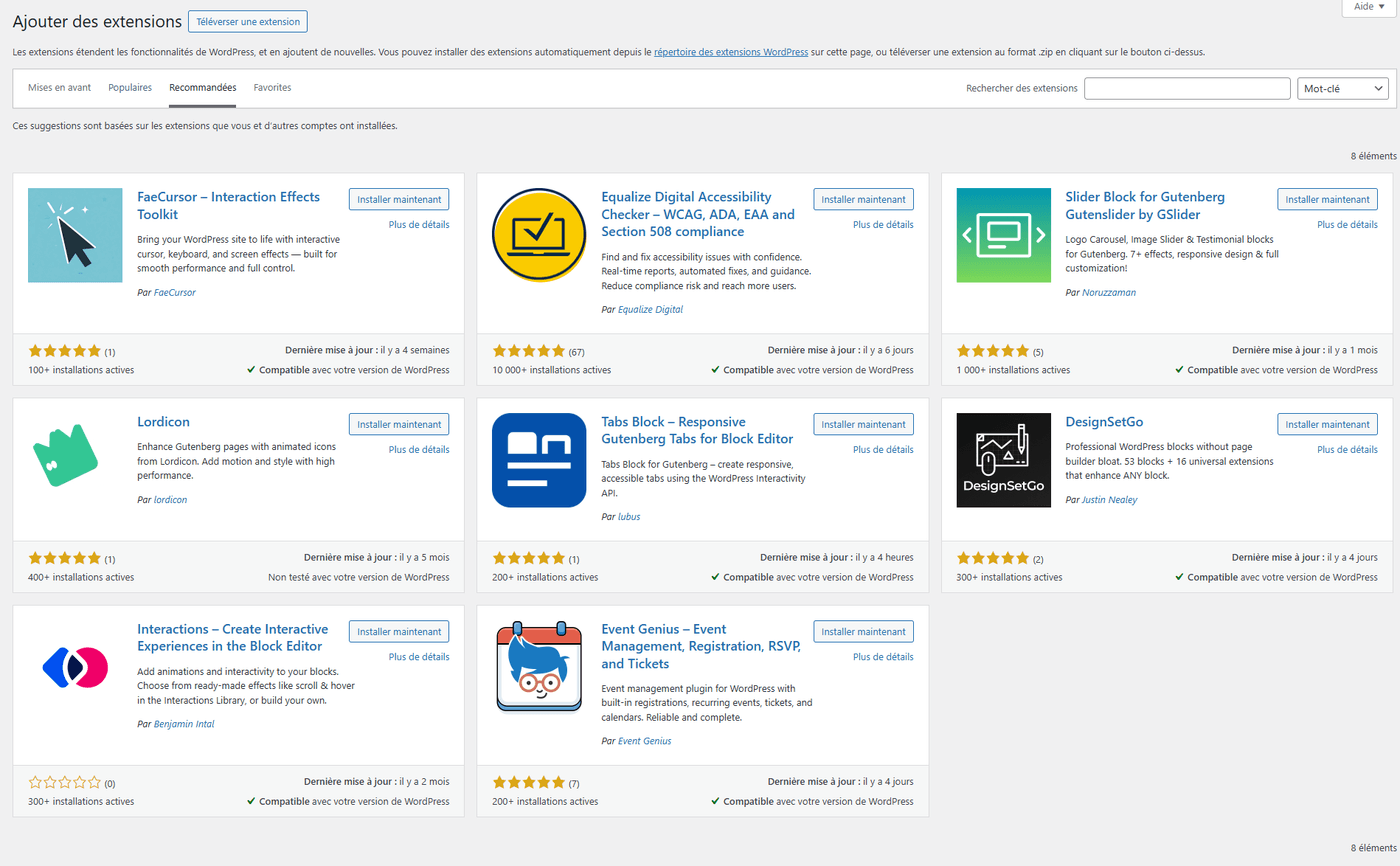Viewport: 1400px width, 866px height.
Task: Click Téléverser une extension
Action: tap(247, 21)
